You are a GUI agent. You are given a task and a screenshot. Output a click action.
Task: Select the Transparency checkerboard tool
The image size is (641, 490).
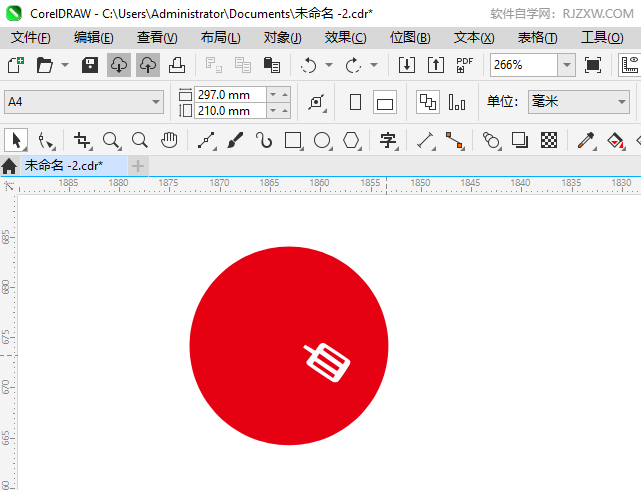(x=549, y=141)
